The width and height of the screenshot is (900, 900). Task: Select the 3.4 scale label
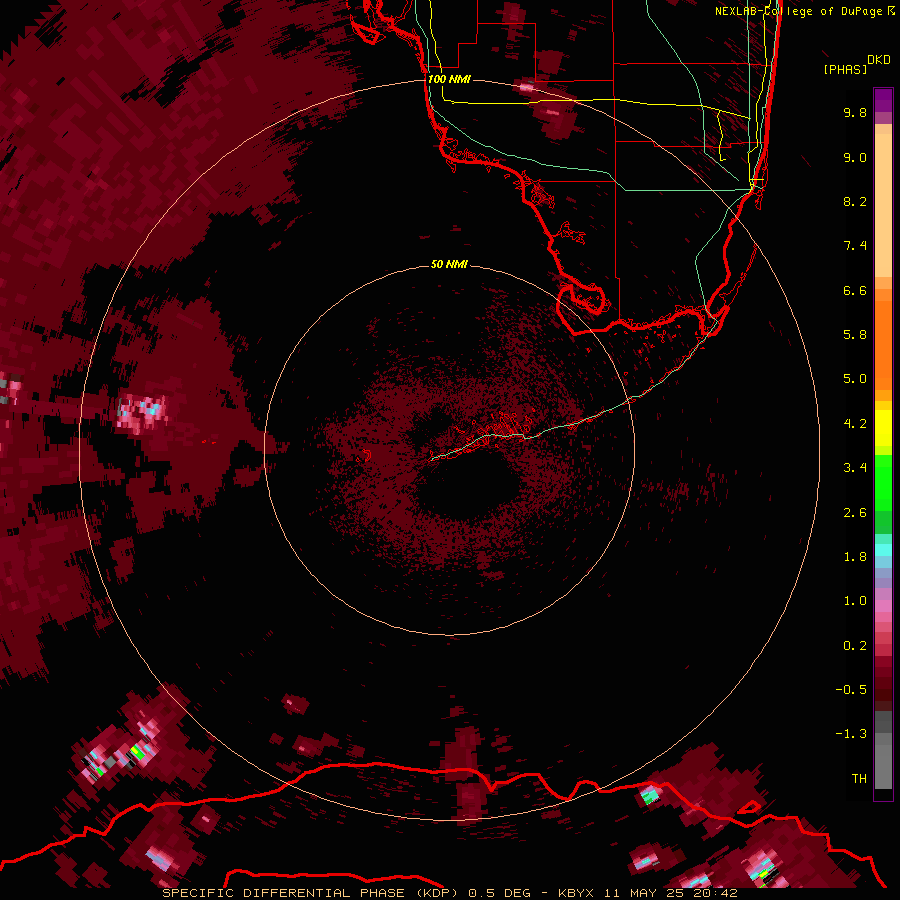coord(855,468)
